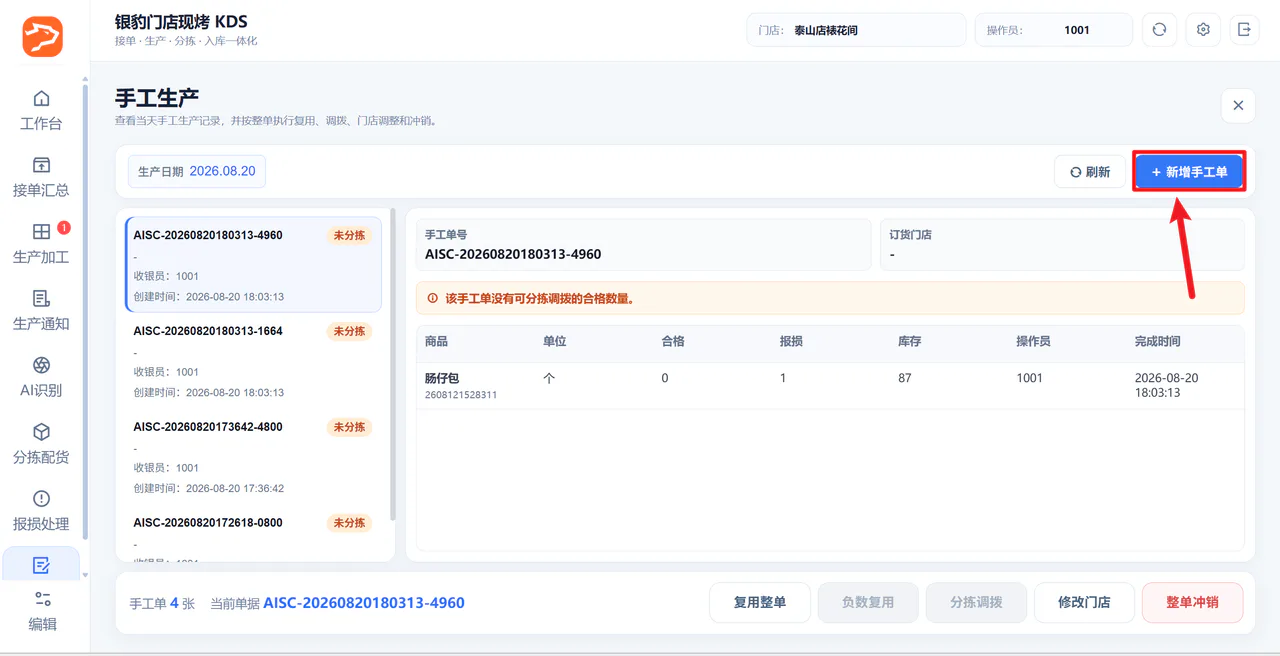This screenshot has width=1280, height=656.
Task: Click the logout icon in top bar
Action: [1244, 30]
